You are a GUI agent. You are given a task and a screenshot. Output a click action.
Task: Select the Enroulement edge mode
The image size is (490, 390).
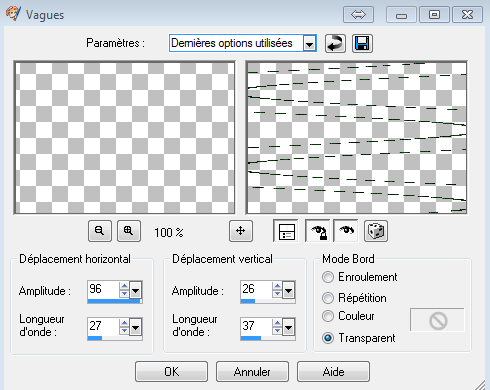tap(360, 277)
